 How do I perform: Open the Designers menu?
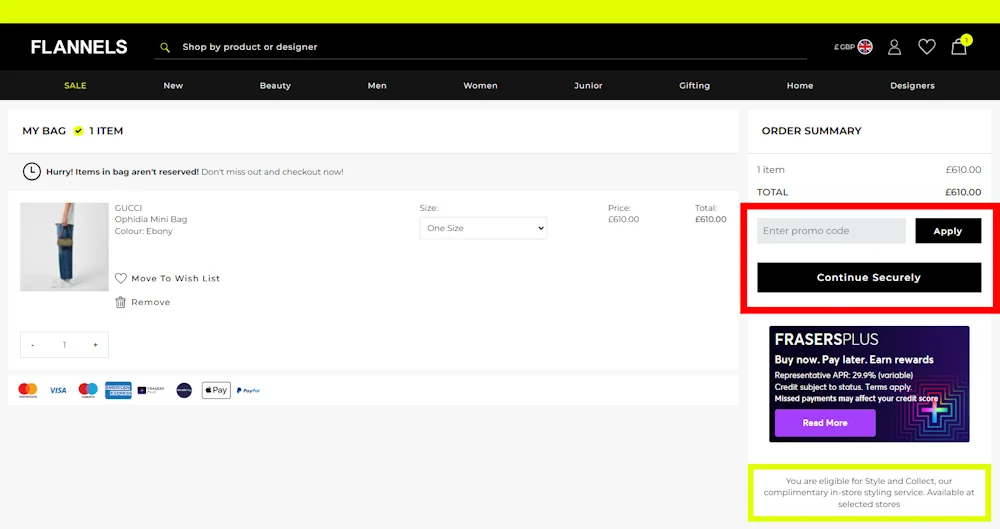[912, 86]
